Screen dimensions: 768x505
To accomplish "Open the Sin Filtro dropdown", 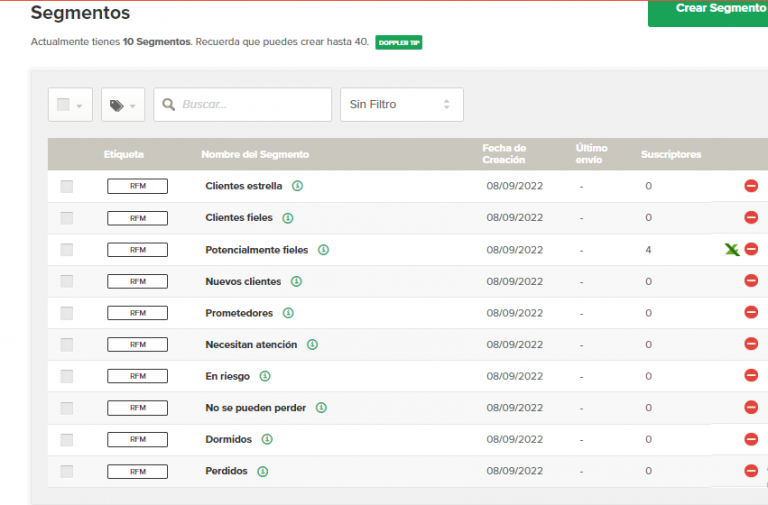I will tap(400, 105).
